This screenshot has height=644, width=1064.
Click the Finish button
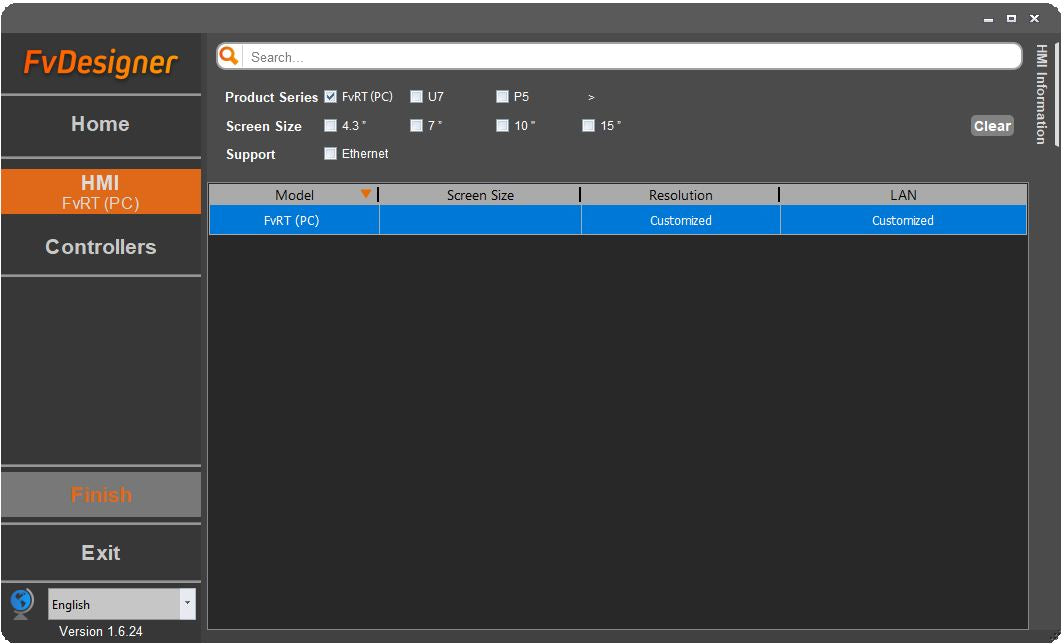101,495
